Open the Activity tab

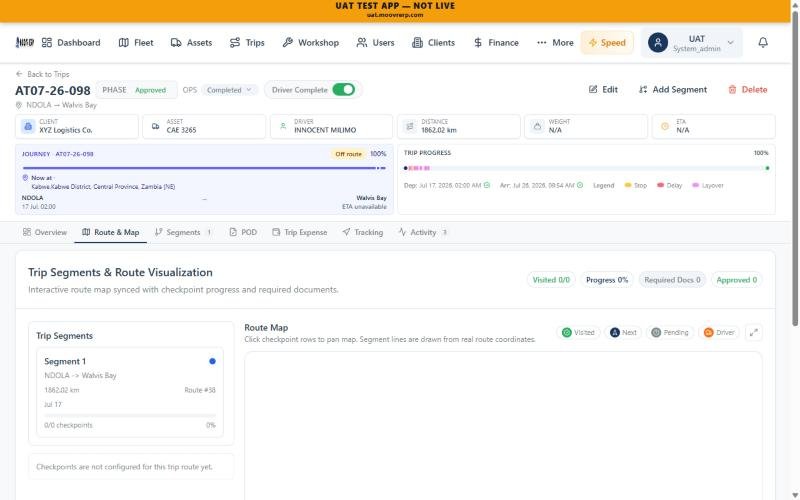pyautogui.click(x=423, y=232)
